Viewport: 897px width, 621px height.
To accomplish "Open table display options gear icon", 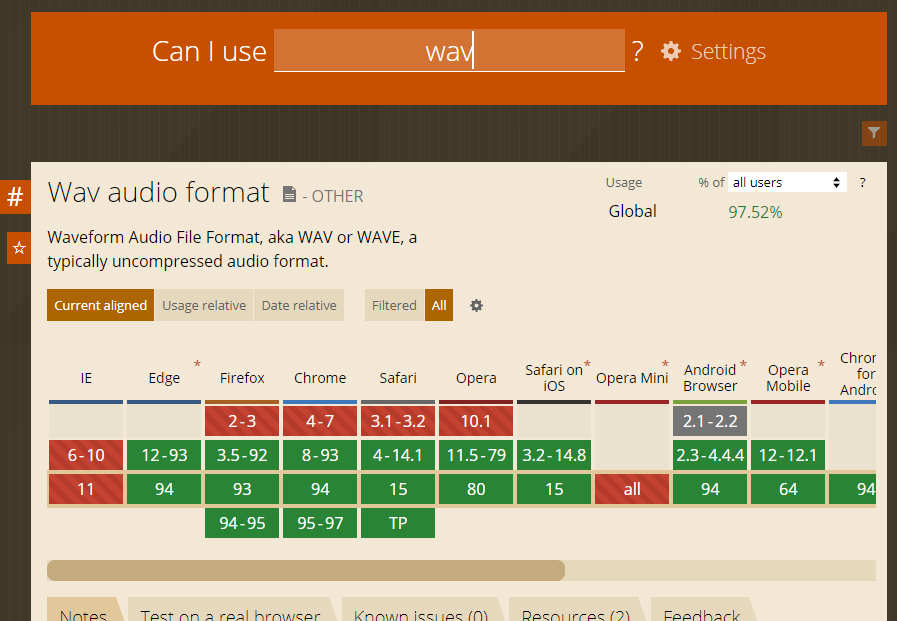I will [476, 305].
